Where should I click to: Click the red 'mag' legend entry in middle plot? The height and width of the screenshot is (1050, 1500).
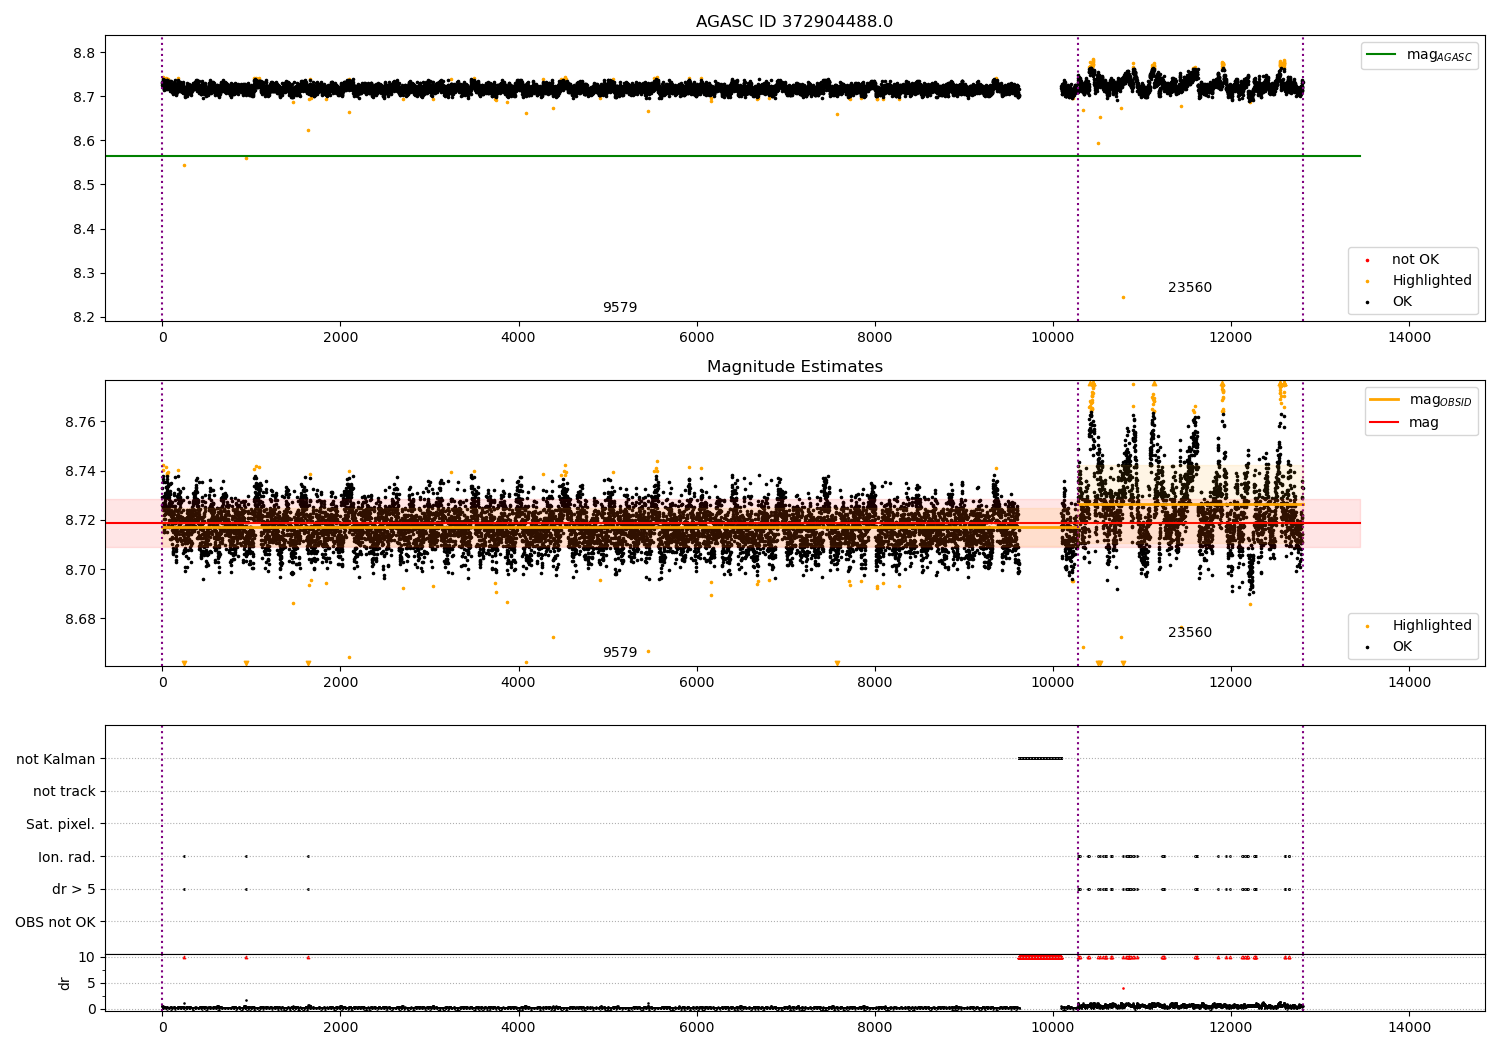[1423, 423]
